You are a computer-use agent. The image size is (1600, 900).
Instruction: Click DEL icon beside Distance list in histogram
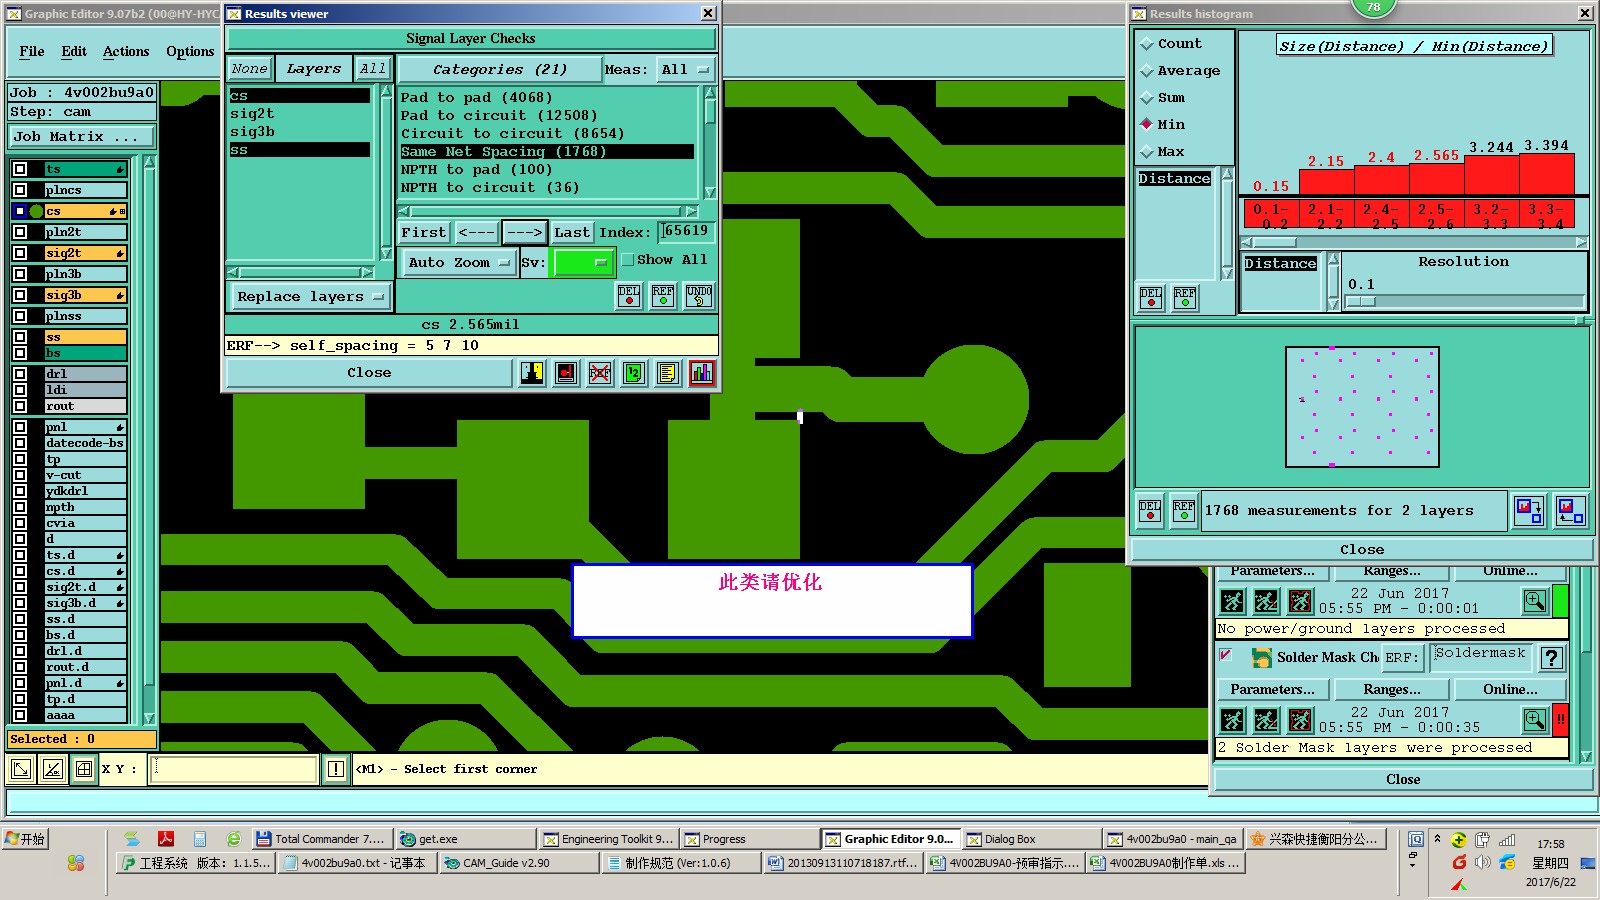click(x=1151, y=298)
